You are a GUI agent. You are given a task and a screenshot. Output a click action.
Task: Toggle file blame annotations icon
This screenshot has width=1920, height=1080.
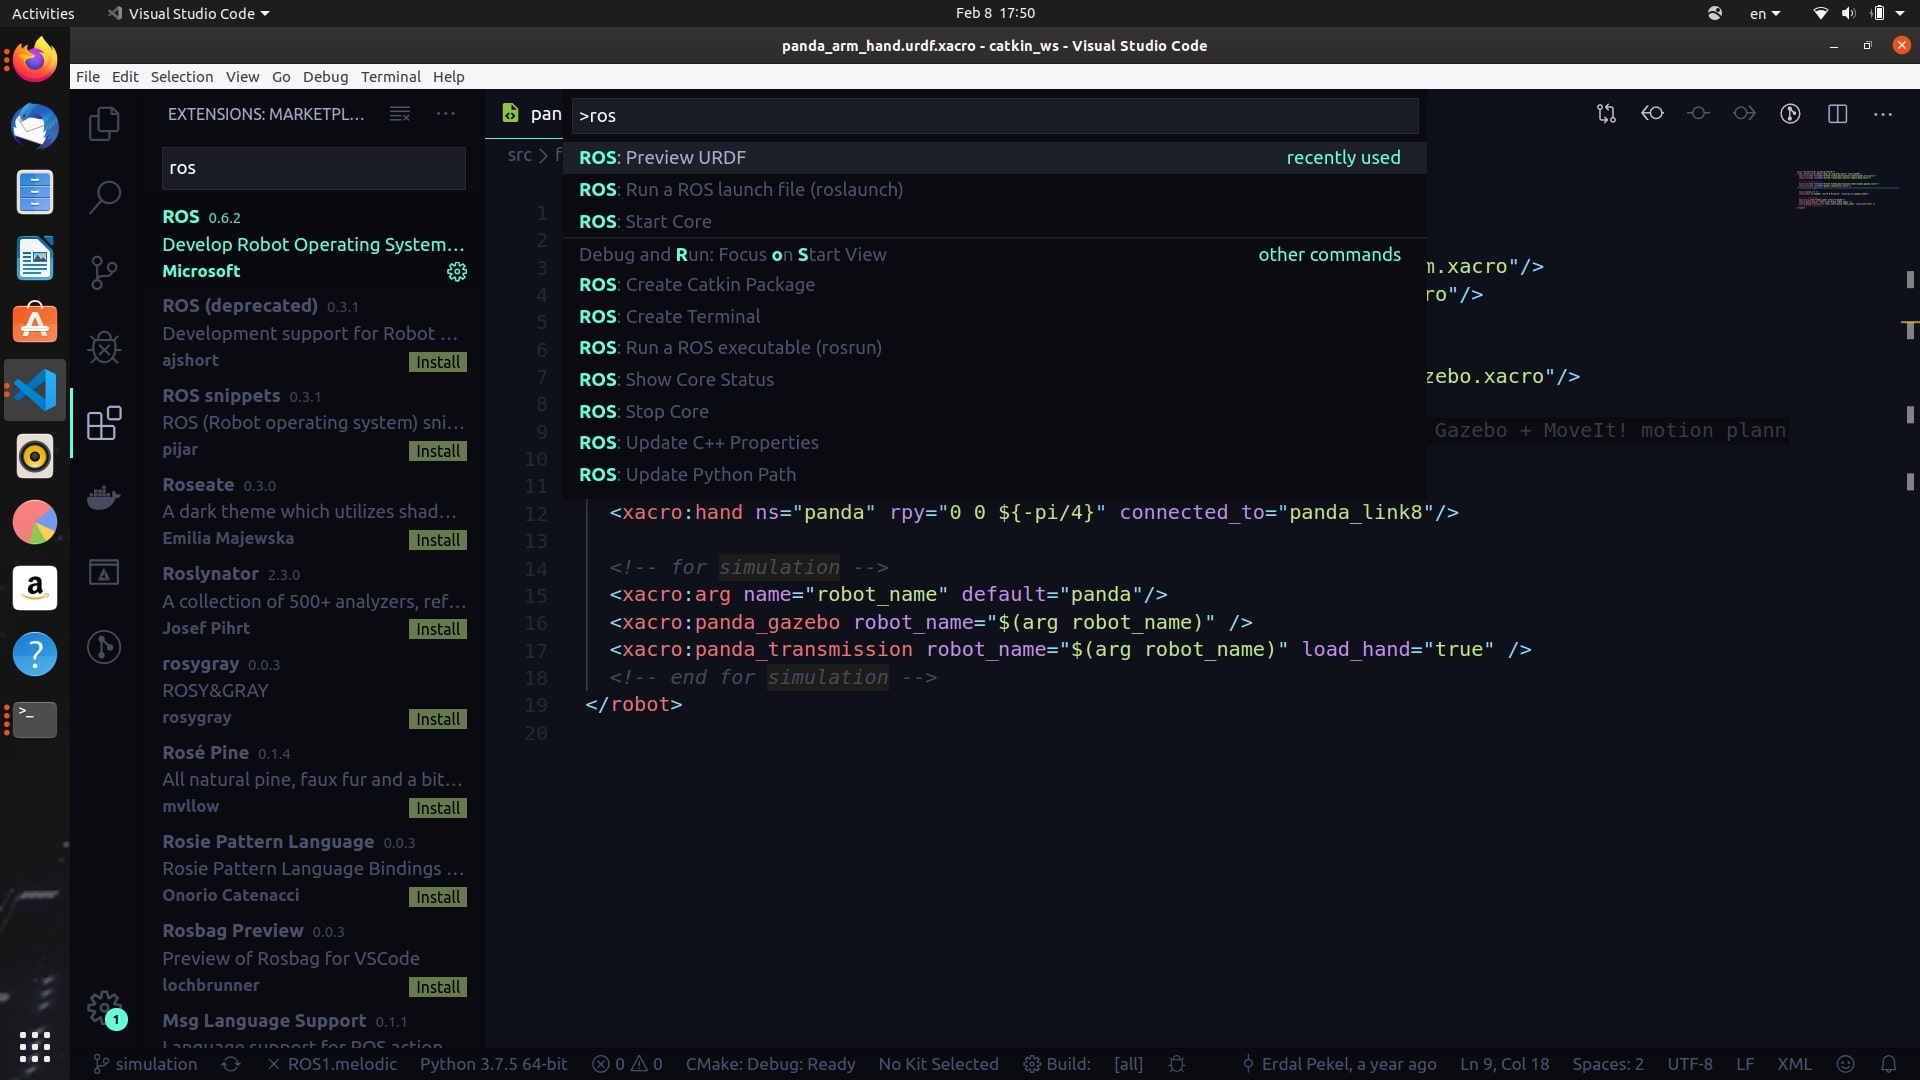point(1790,114)
